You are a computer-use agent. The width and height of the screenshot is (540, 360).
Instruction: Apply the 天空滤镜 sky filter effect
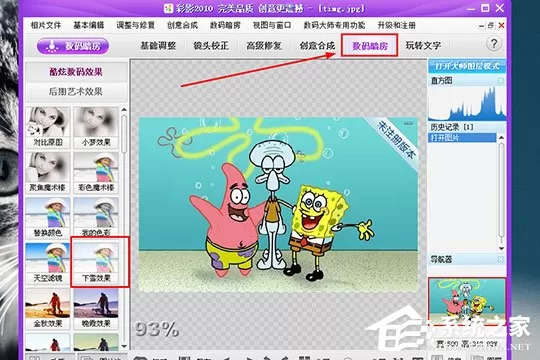[x=48, y=263]
